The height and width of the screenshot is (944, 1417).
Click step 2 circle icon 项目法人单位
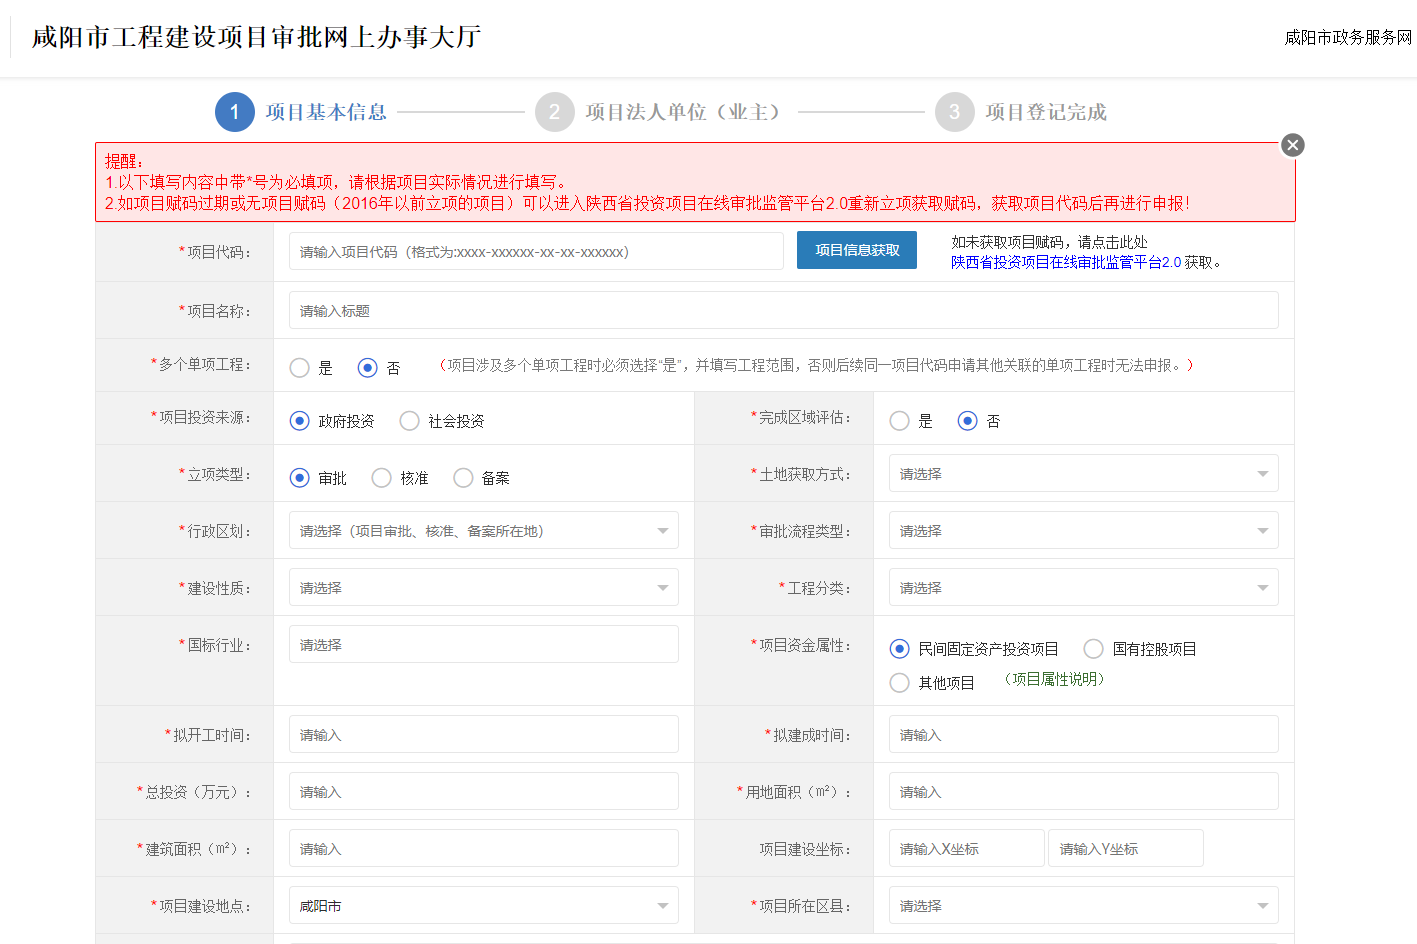(554, 112)
